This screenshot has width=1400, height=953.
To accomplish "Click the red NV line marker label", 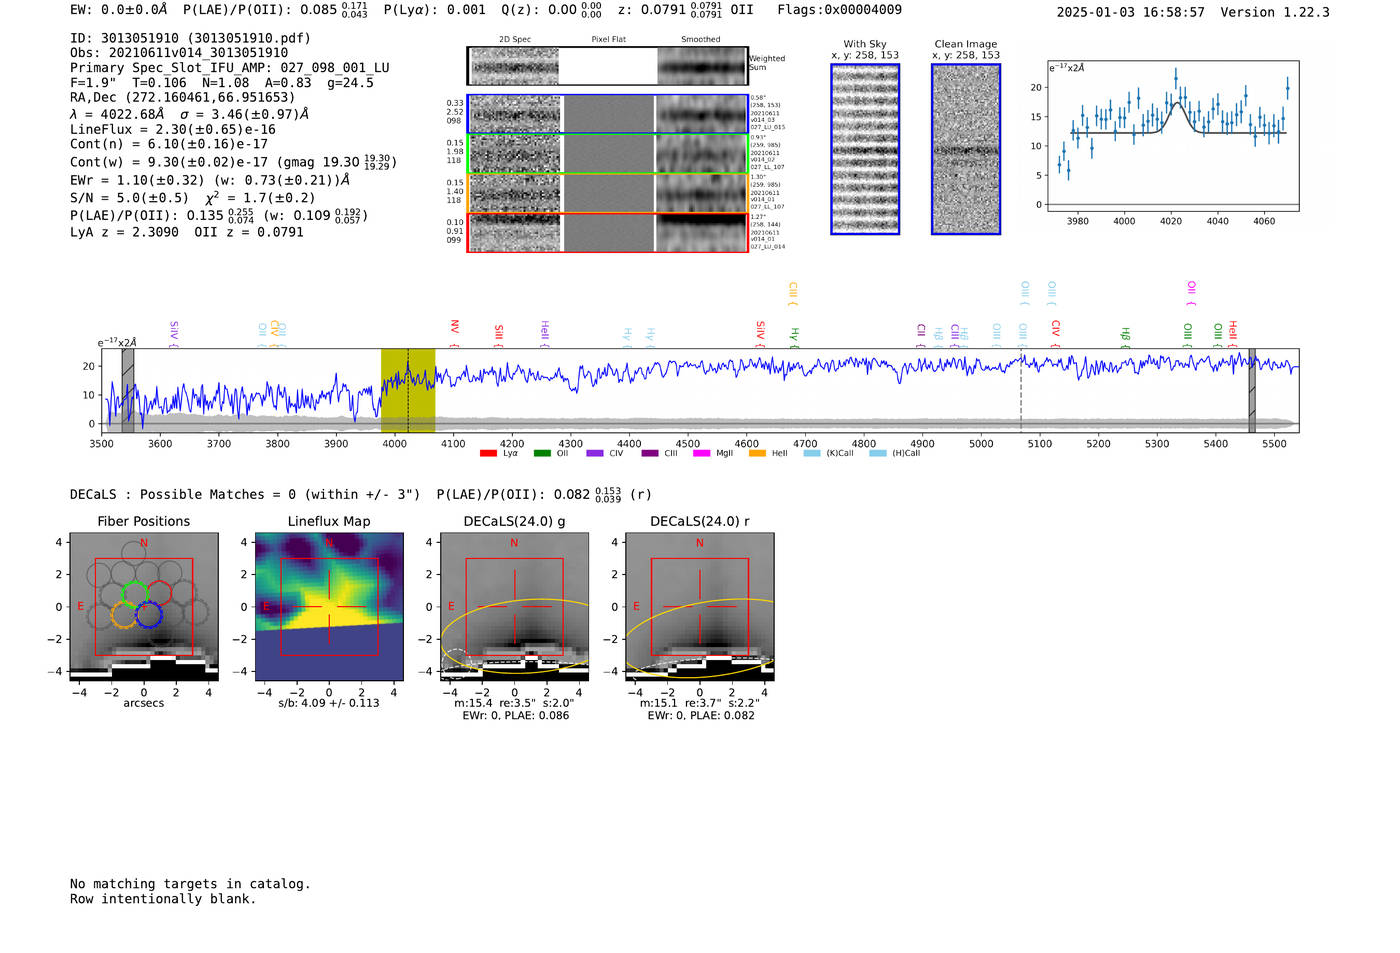I will [x=454, y=327].
